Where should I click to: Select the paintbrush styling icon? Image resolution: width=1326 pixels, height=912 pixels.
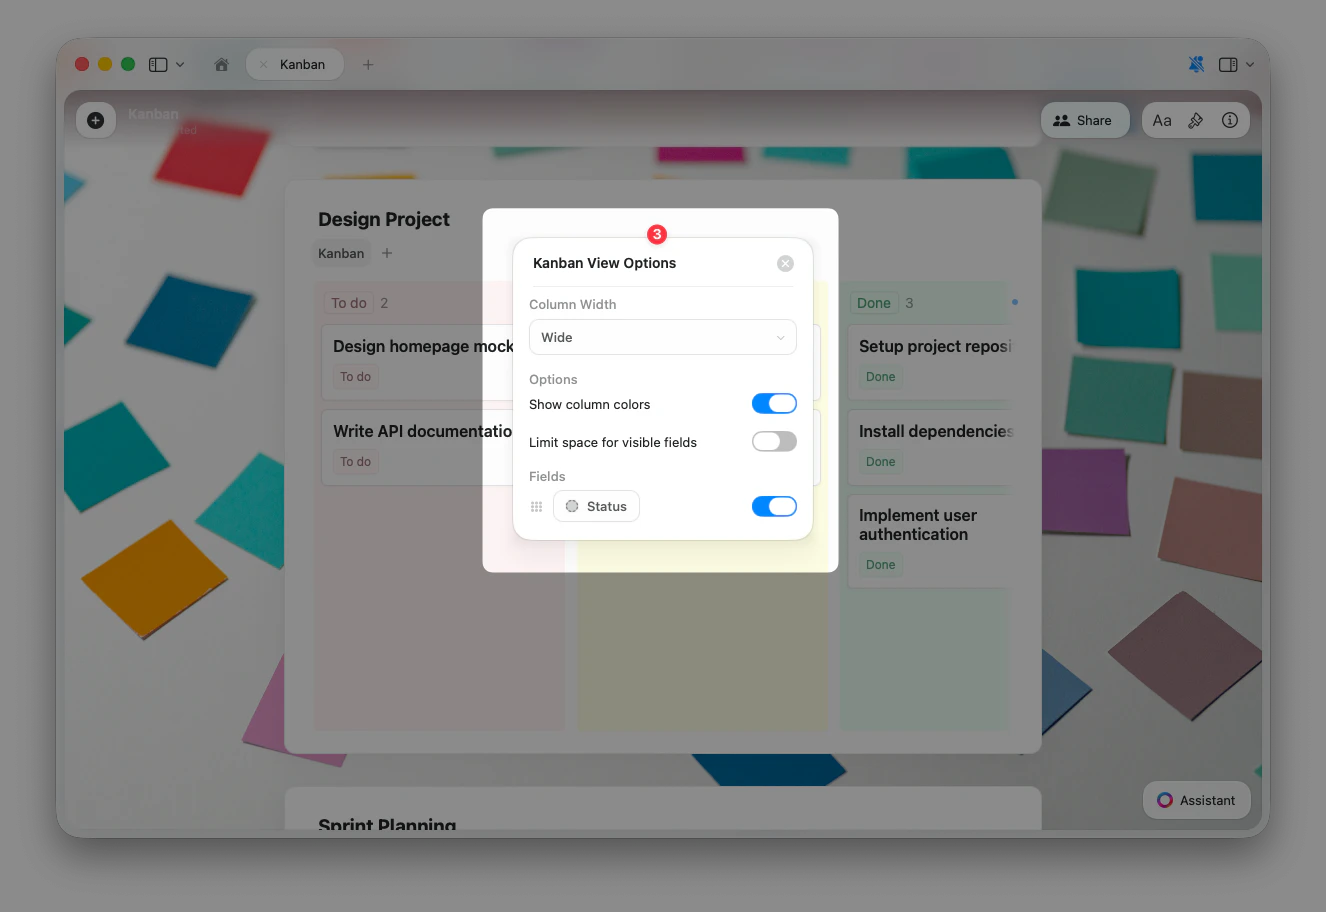tap(1196, 120)
